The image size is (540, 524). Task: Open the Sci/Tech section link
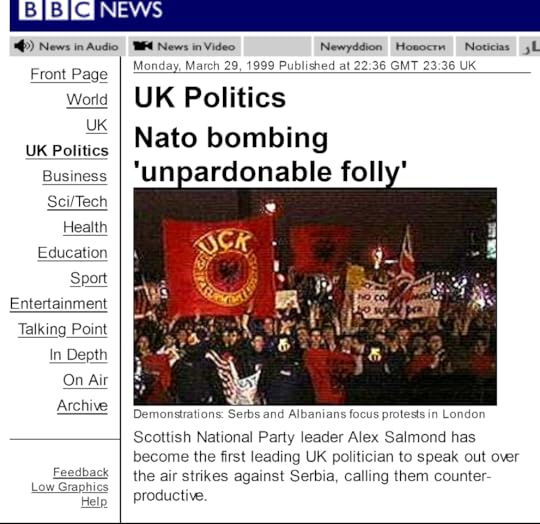[x=77, y=202]
